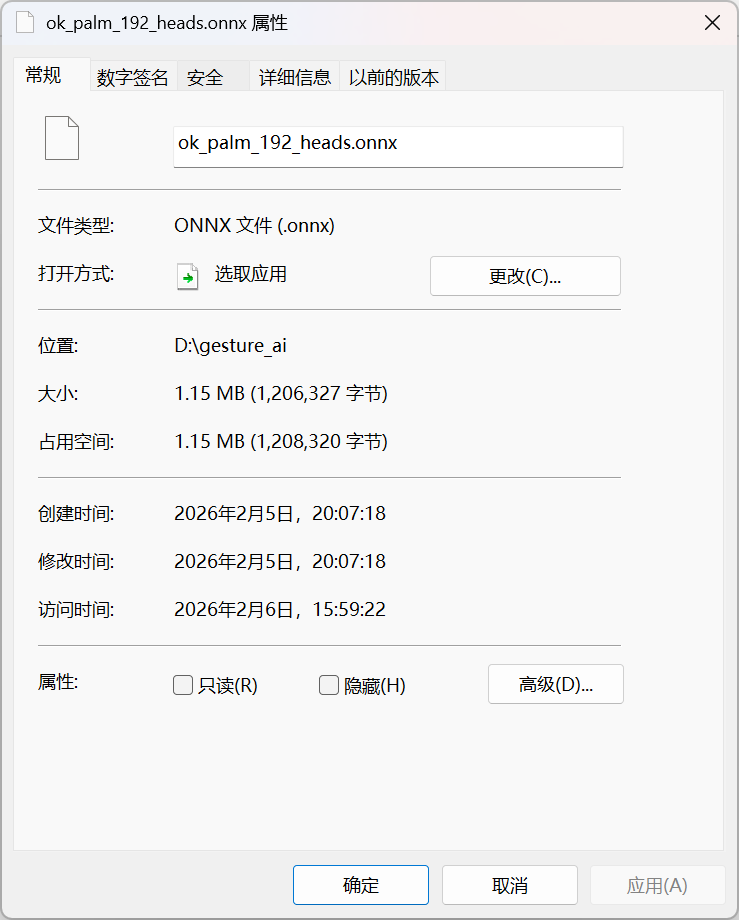
Task: Click the size value 1,206,327 字节
Action: pyautogui.click(x=319, y=393)
